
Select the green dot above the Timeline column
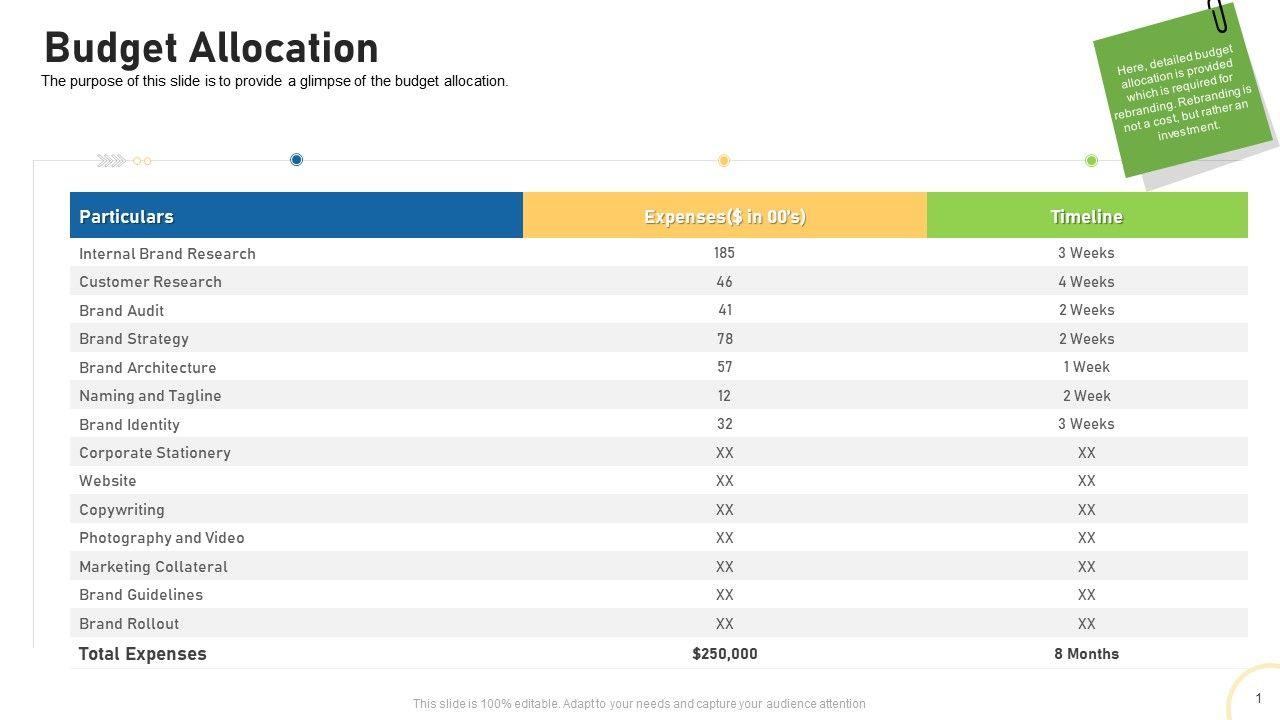tap(1091, 160)
